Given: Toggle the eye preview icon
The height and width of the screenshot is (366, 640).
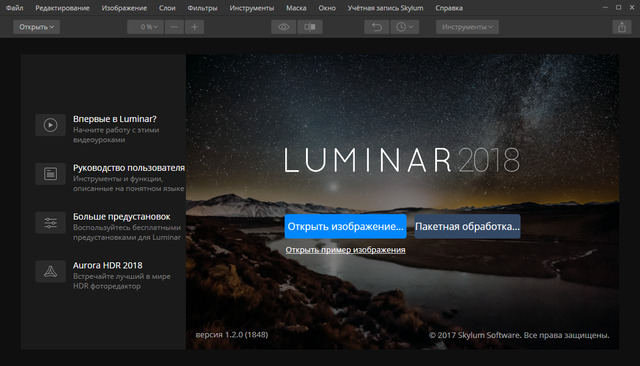Looking at the screenshot, I should click(x=284, y=27).
